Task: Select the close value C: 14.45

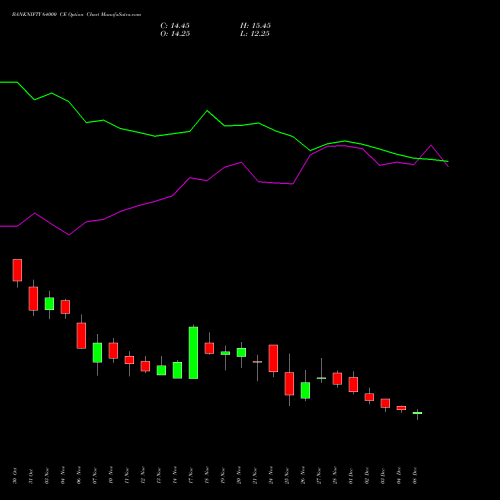Action: (175, 26)
